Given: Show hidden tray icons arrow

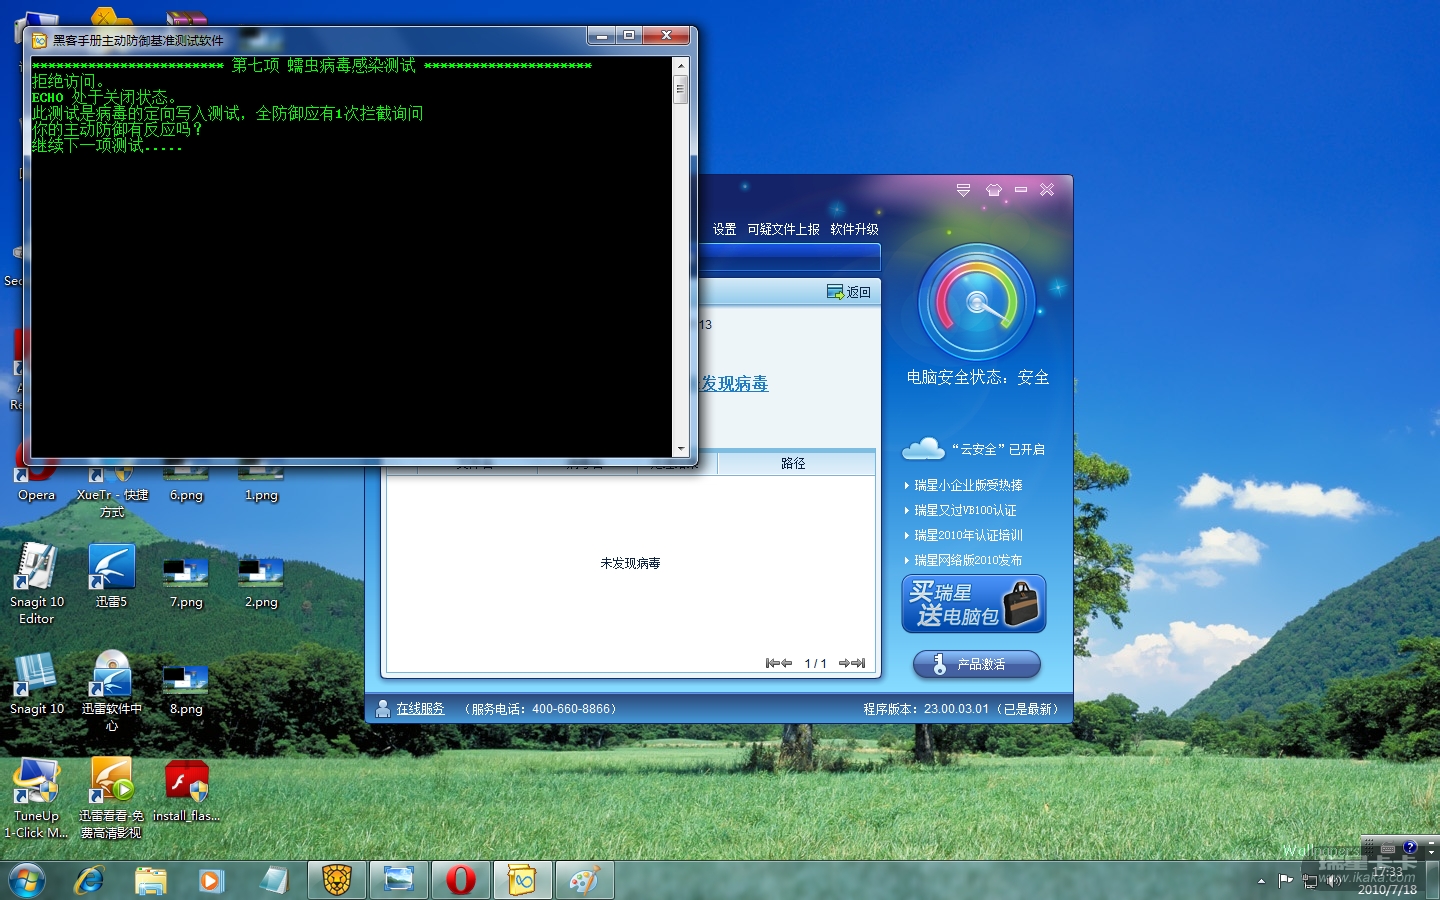Looking at the screenshot, I should [1261, 881].
